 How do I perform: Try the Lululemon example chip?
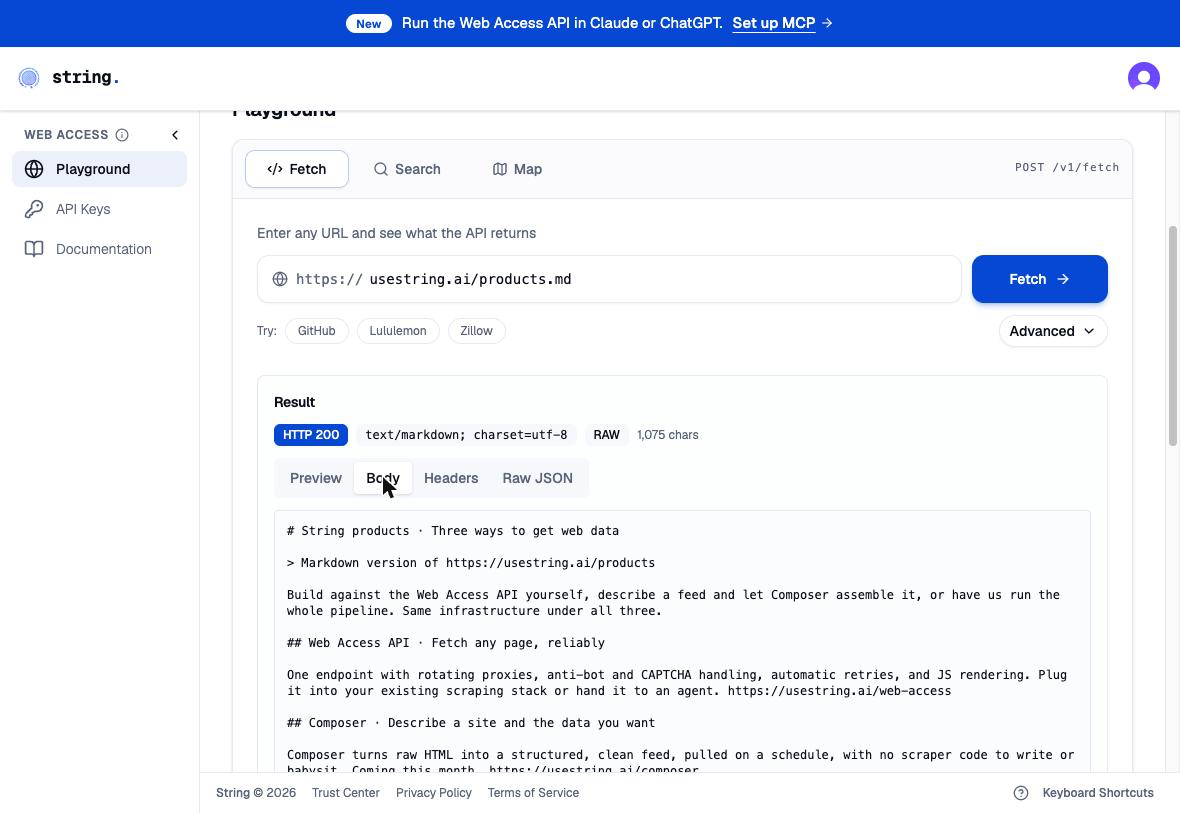click(x=398, y=331)
